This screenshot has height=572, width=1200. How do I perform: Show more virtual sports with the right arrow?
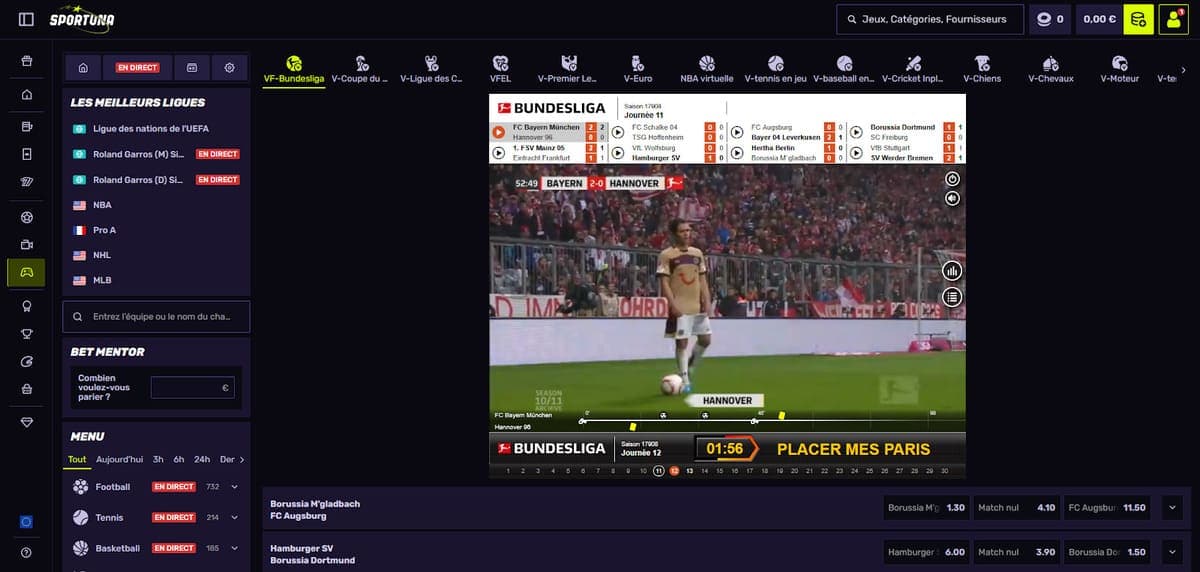coord(1184,70)
